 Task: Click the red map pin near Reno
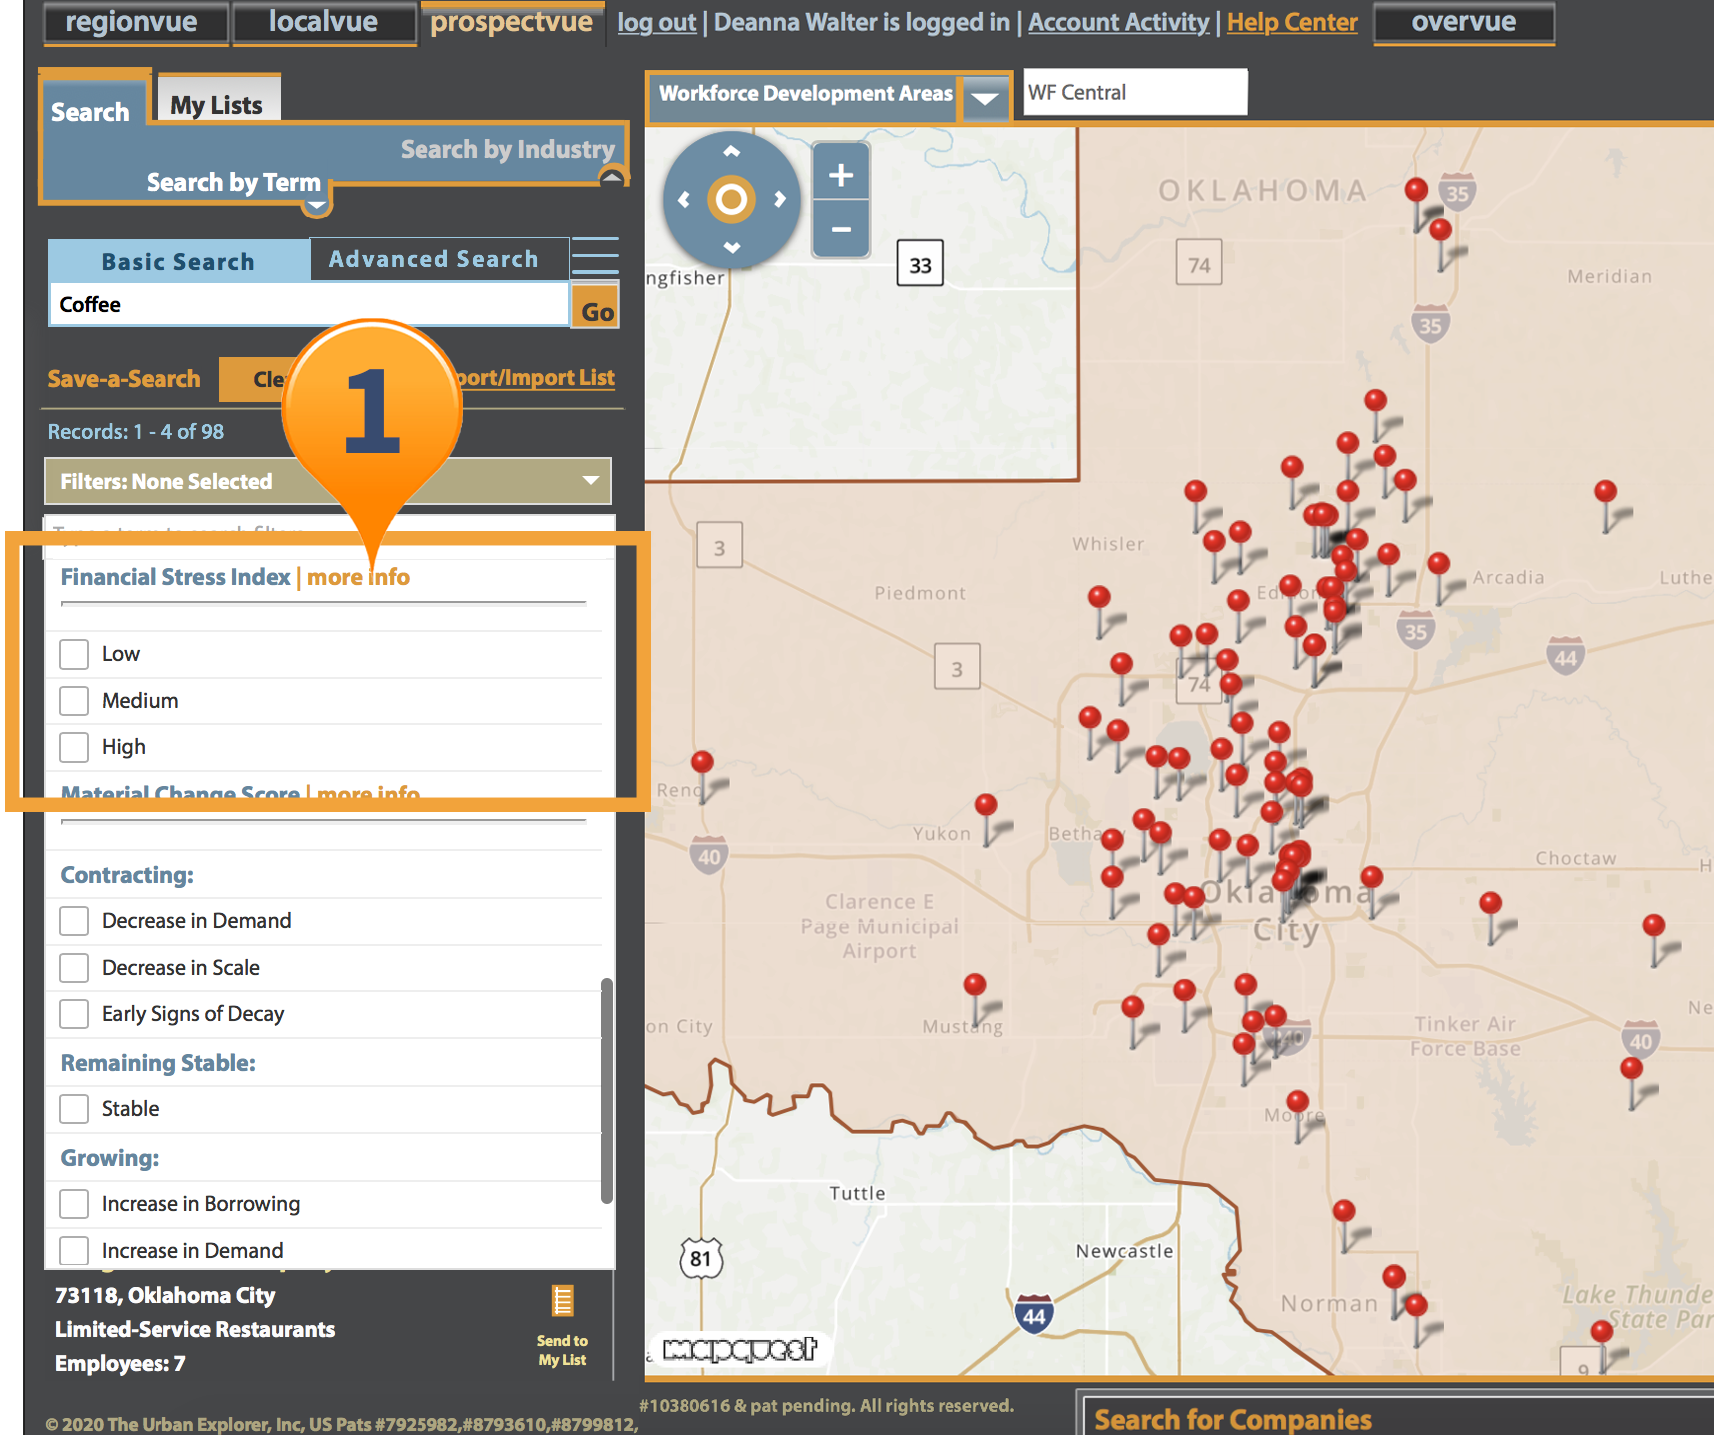click(x=703, y=762)
